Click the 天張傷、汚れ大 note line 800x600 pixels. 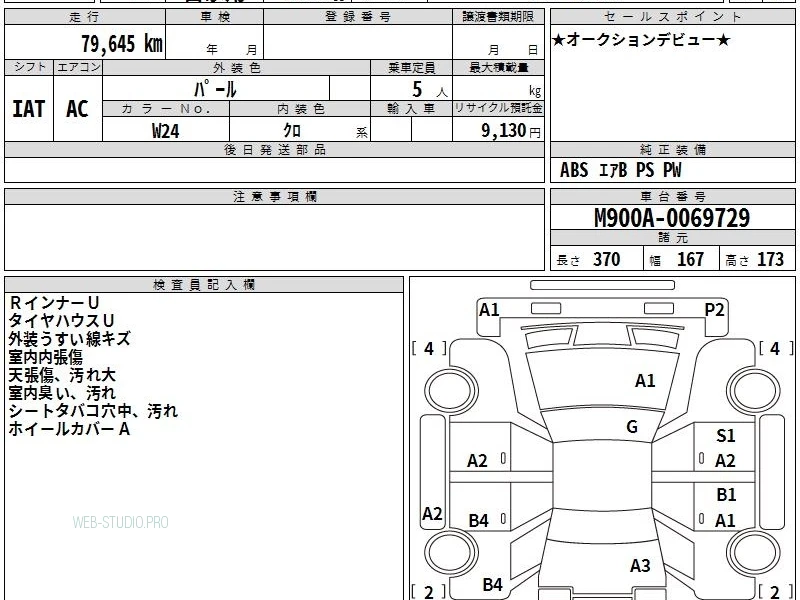[x=62, y=375]
